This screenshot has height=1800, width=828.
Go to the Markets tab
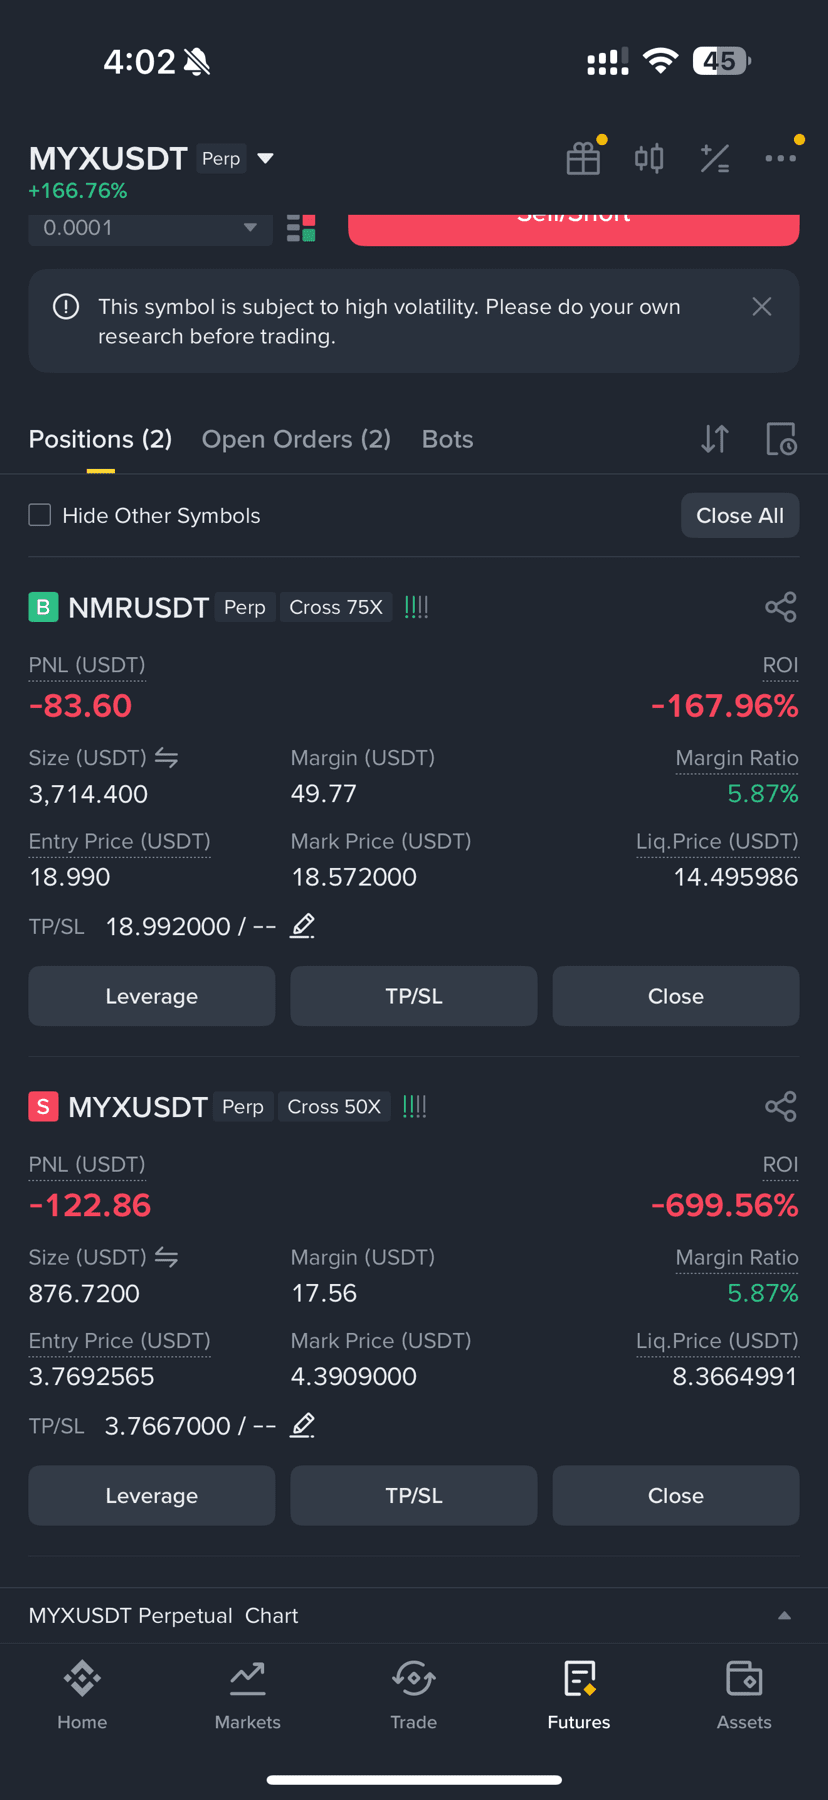coord(248,1695)
